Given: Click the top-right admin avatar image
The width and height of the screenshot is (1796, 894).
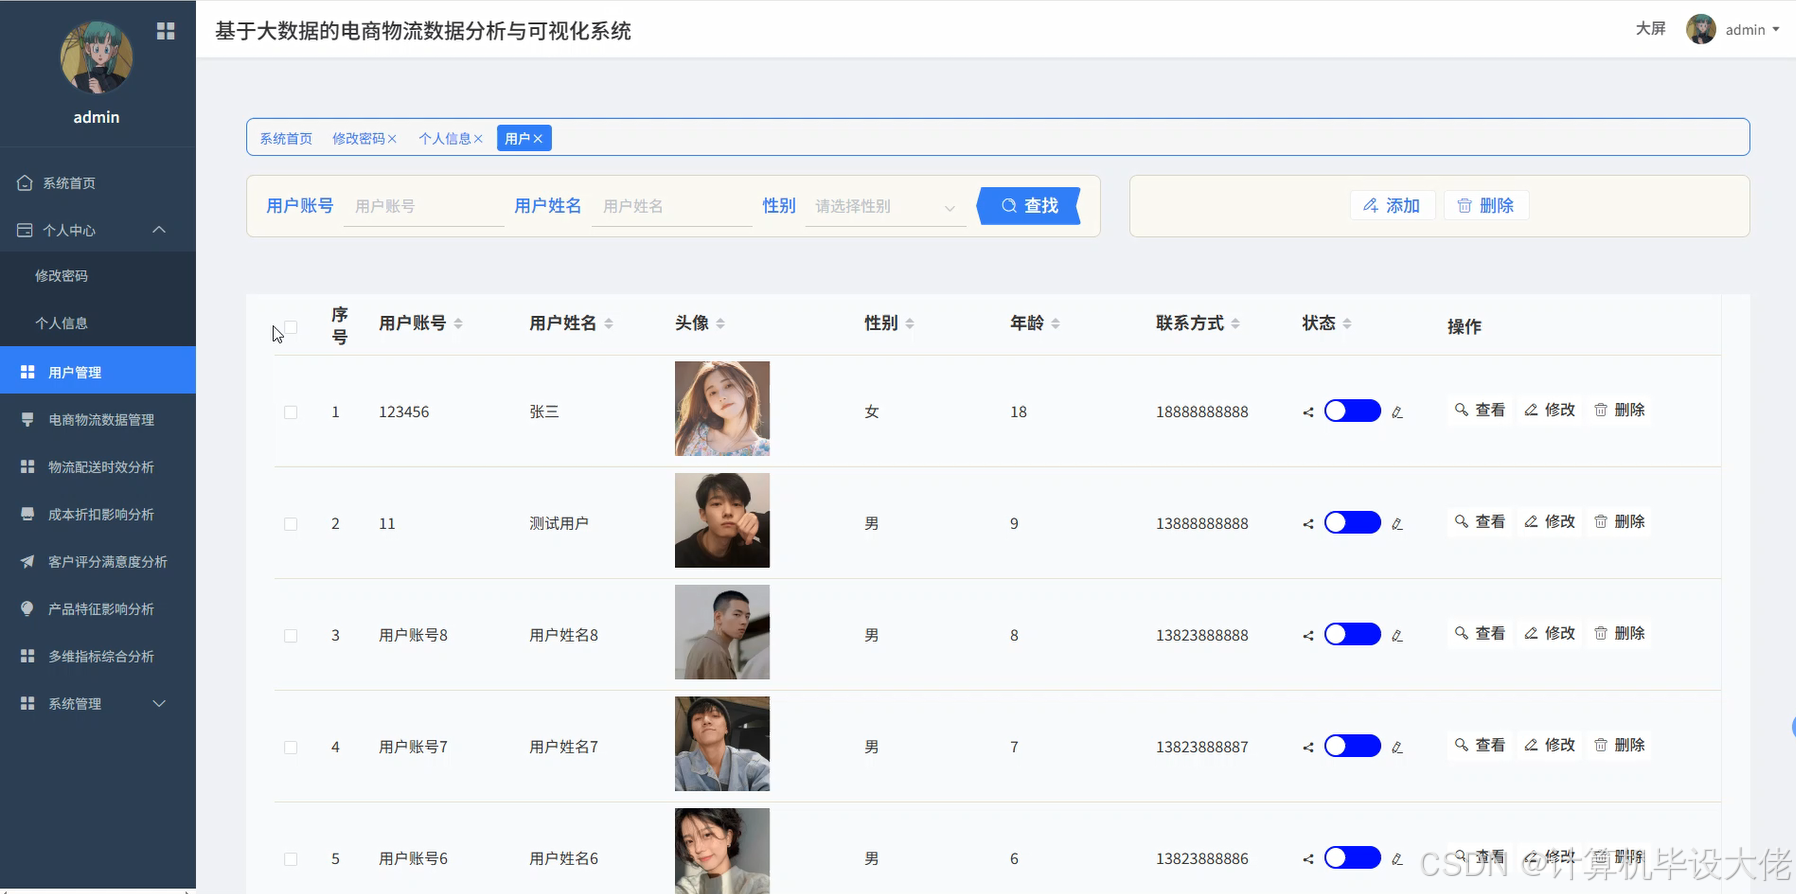Looking at the screenshot, I should click(1701, 29).
